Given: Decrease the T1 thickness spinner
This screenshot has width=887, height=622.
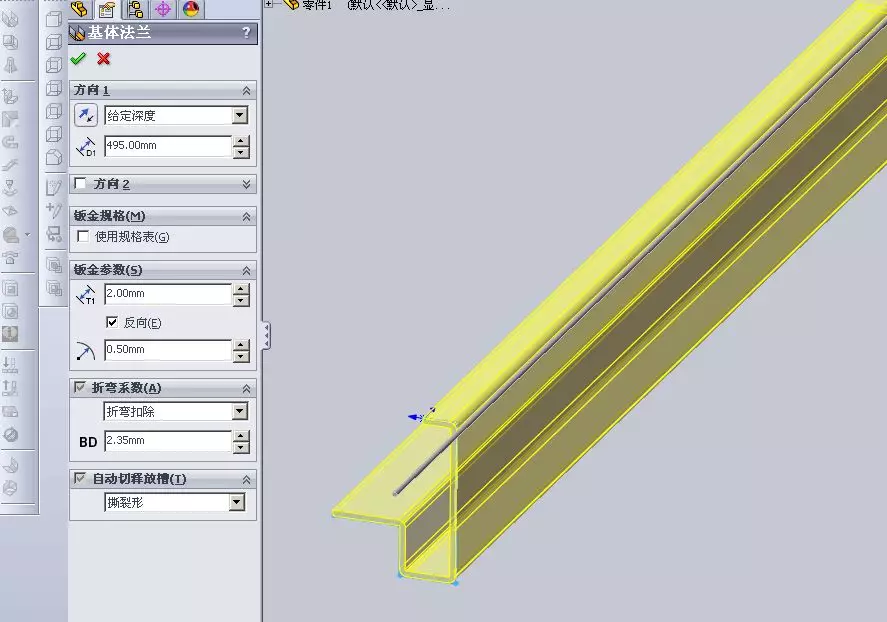Looking at the screenshot, I should 242,300.
